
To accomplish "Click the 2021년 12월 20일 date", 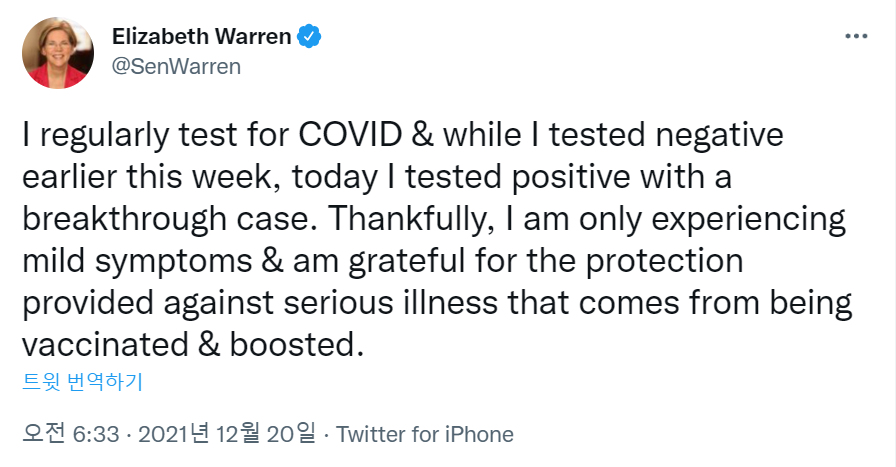I will pyautogui.click(x=225, y=434).
